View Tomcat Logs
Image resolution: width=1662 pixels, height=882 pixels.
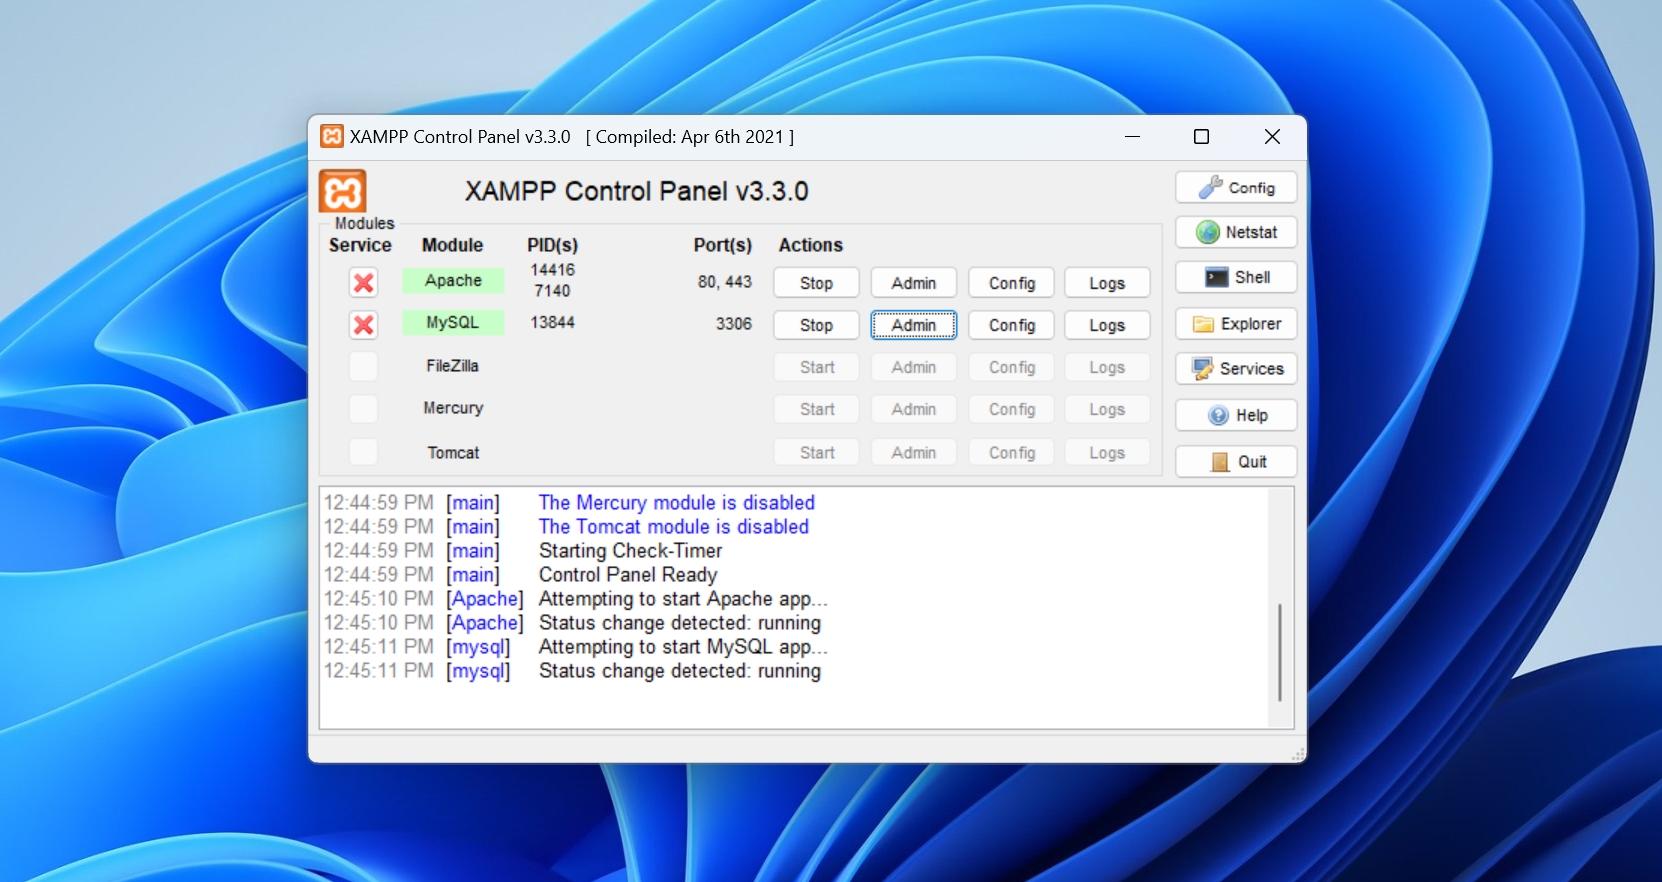(x=1107, y=452)
